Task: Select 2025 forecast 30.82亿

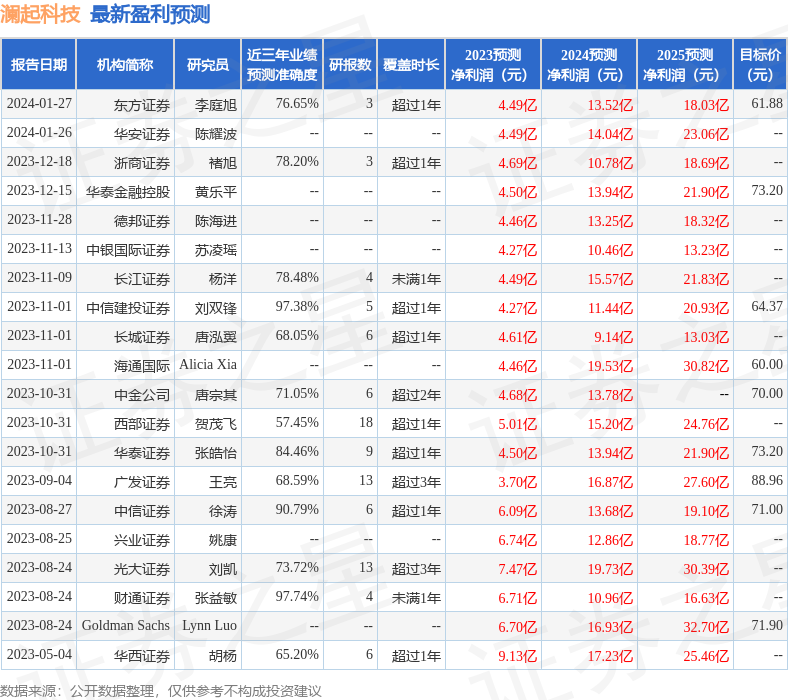Action: tap(706, 366)
